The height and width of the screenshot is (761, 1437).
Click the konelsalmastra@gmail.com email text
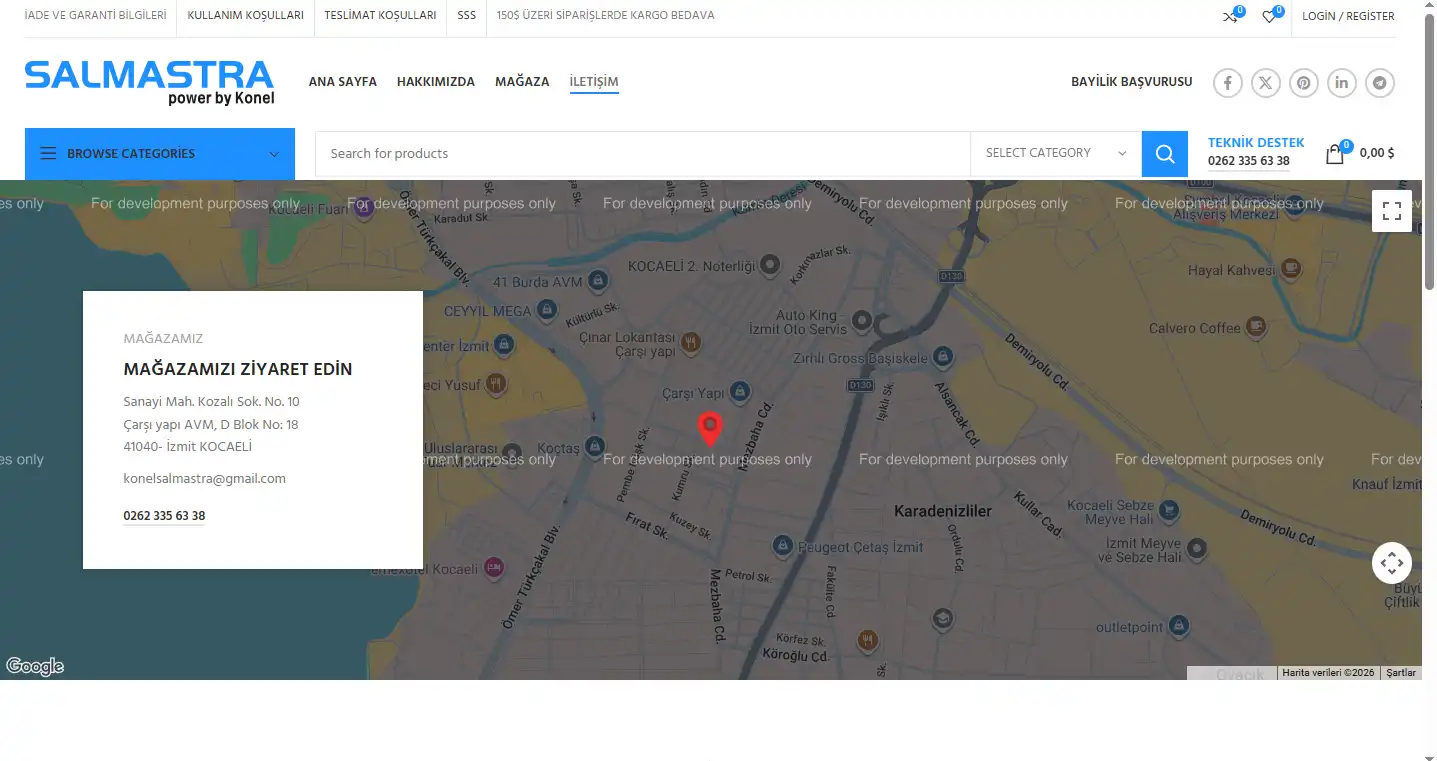pyautogui.click(x=204, y=479)
